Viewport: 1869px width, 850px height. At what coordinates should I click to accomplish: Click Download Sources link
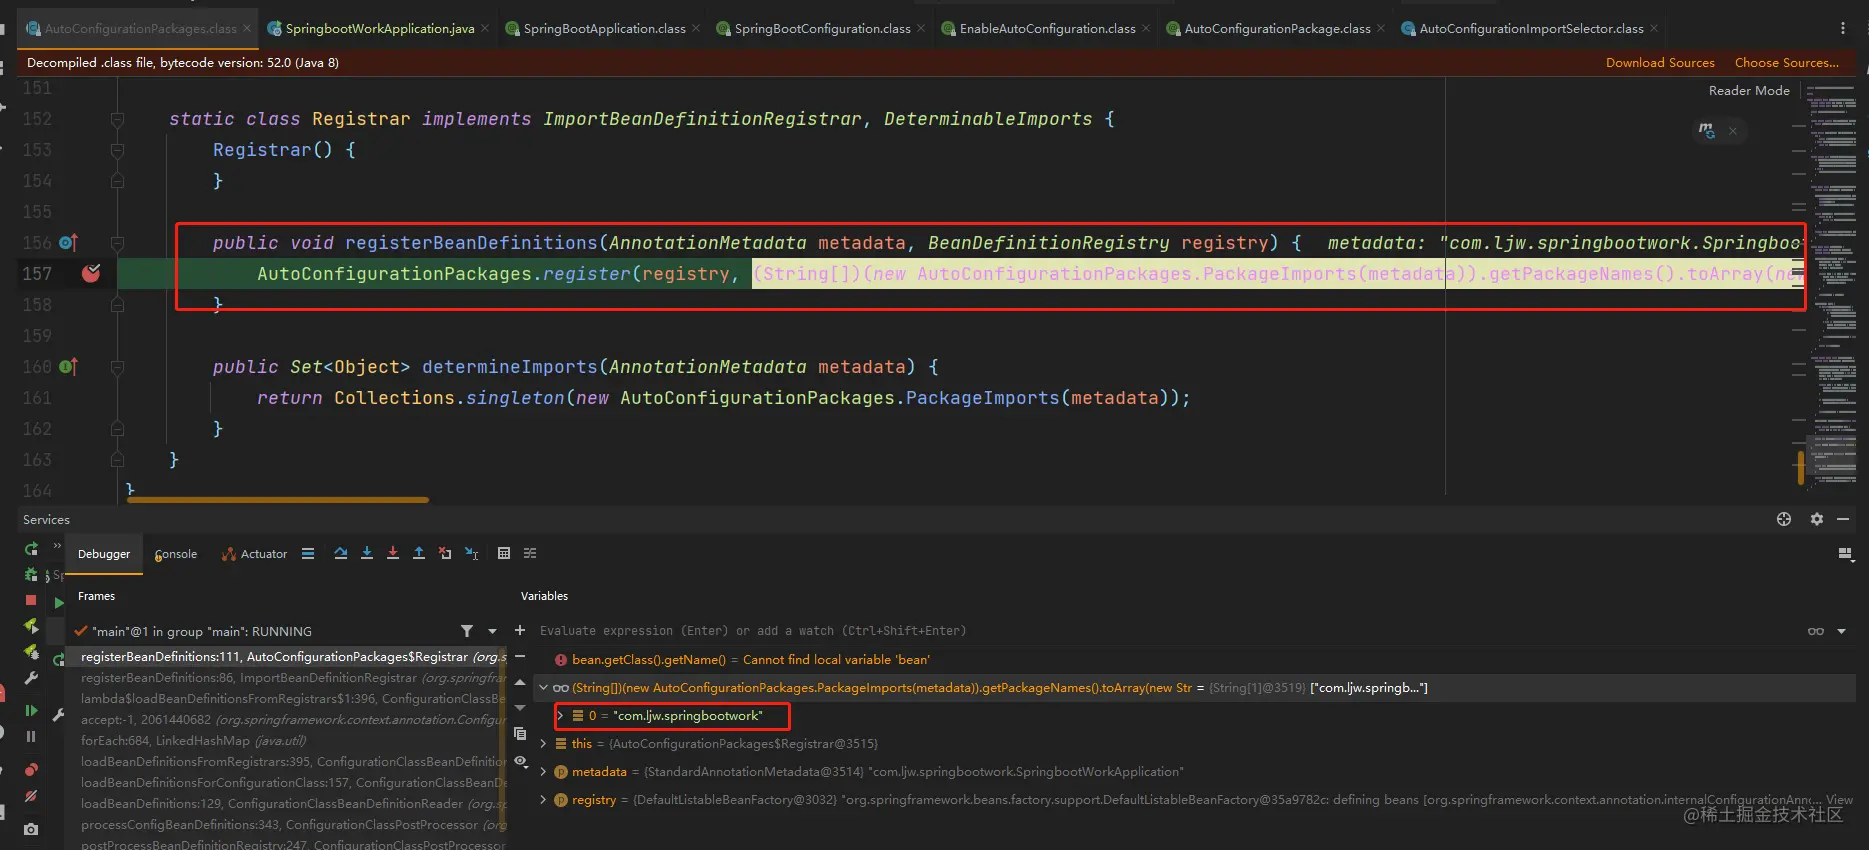1660,63
